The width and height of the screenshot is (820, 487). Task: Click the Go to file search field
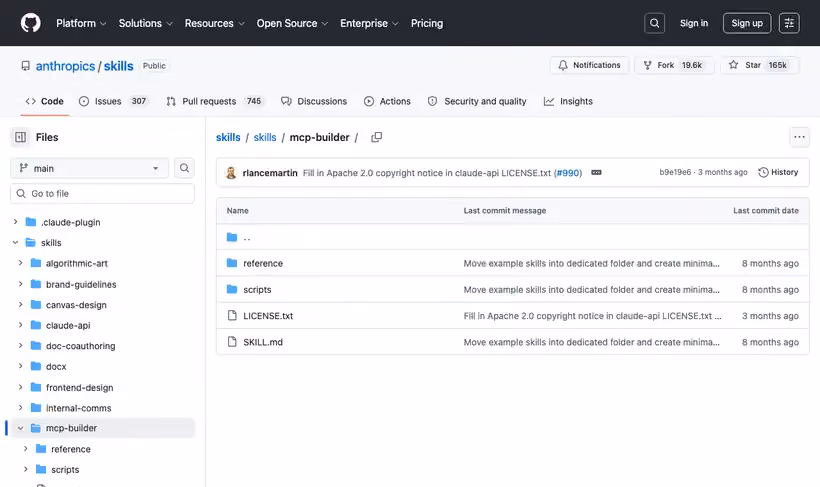pyautogui.click(x=102, y=194)
